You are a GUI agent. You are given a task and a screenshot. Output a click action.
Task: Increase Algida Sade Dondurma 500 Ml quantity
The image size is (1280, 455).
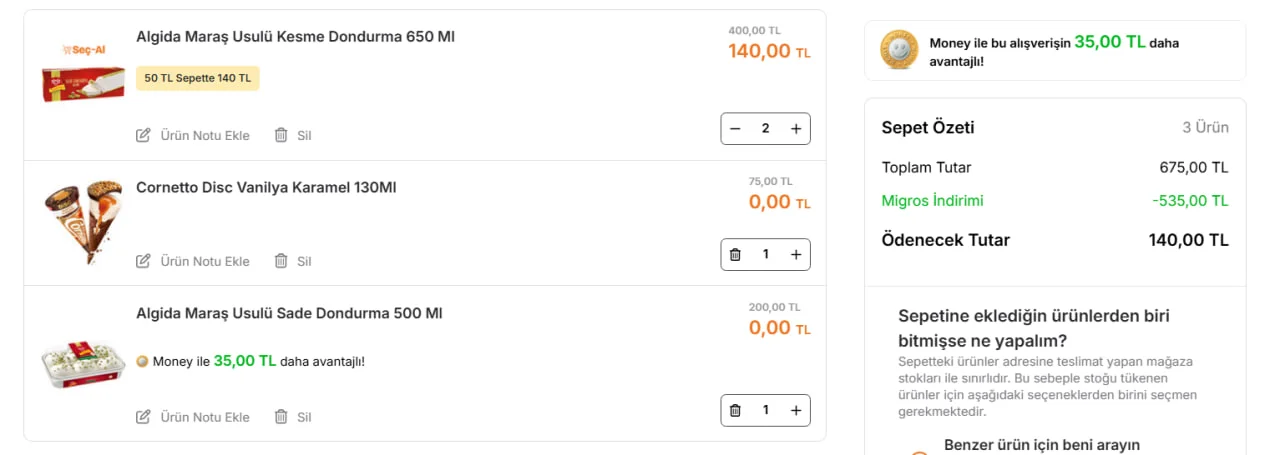tap(796, 410)
